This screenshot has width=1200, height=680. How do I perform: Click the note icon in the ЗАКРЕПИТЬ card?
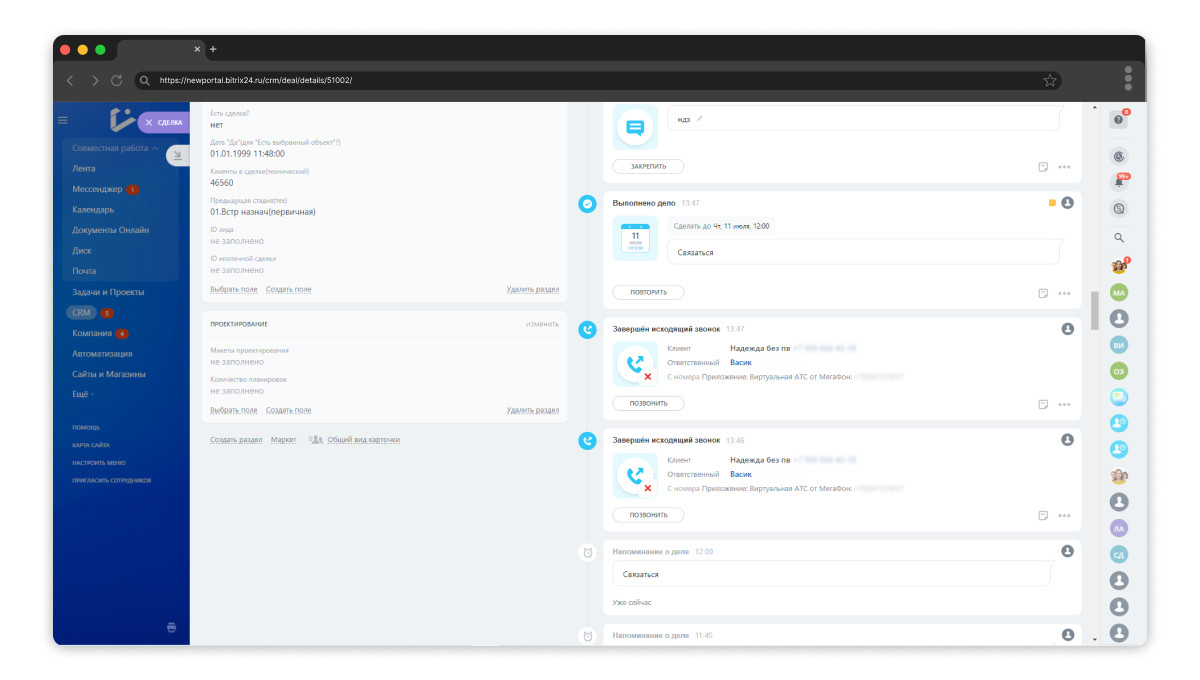[1043, 167]
